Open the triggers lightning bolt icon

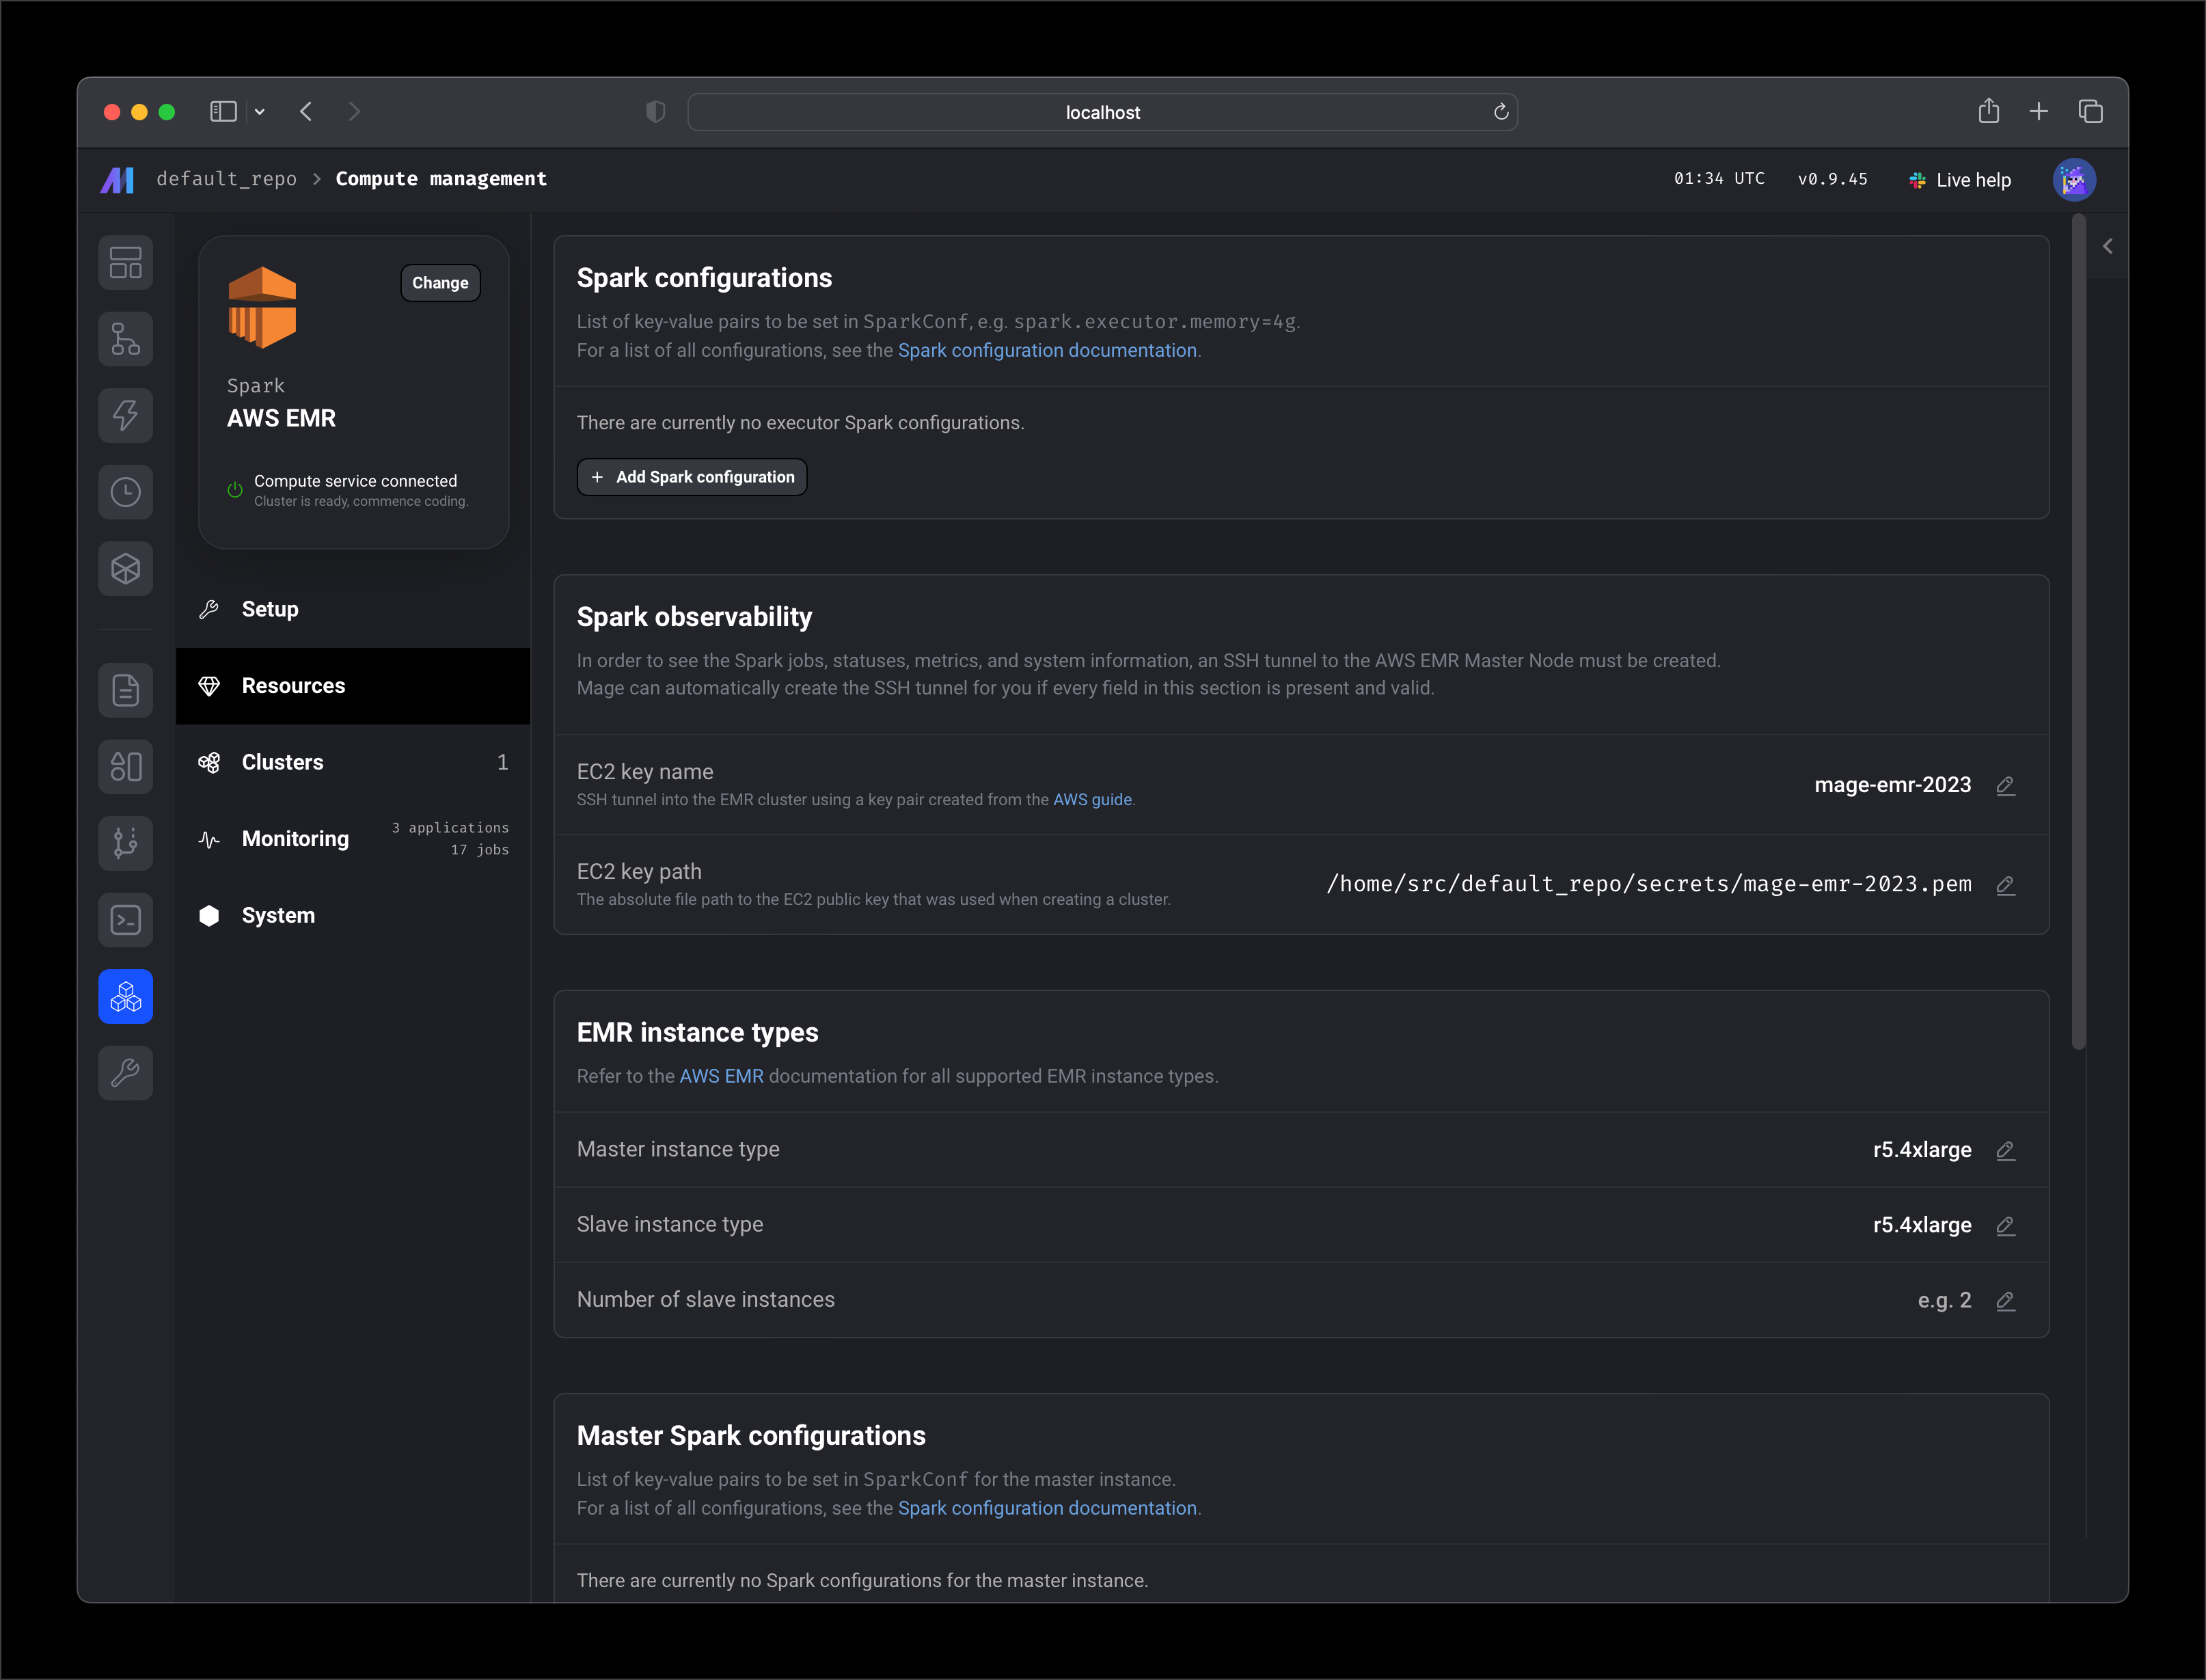coord(125,416)
